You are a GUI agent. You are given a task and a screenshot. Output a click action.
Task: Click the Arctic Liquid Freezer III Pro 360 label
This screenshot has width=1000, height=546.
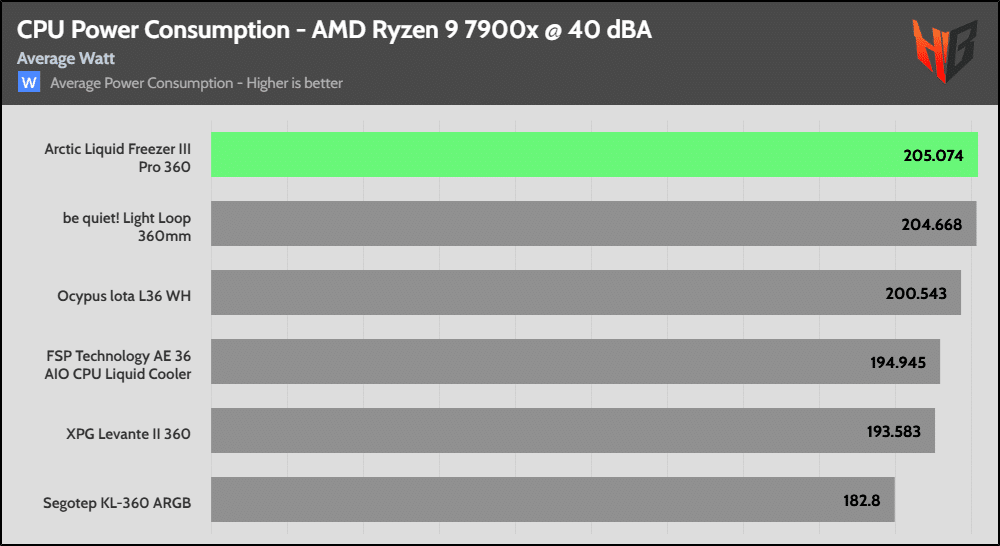[x=117, y=158]
